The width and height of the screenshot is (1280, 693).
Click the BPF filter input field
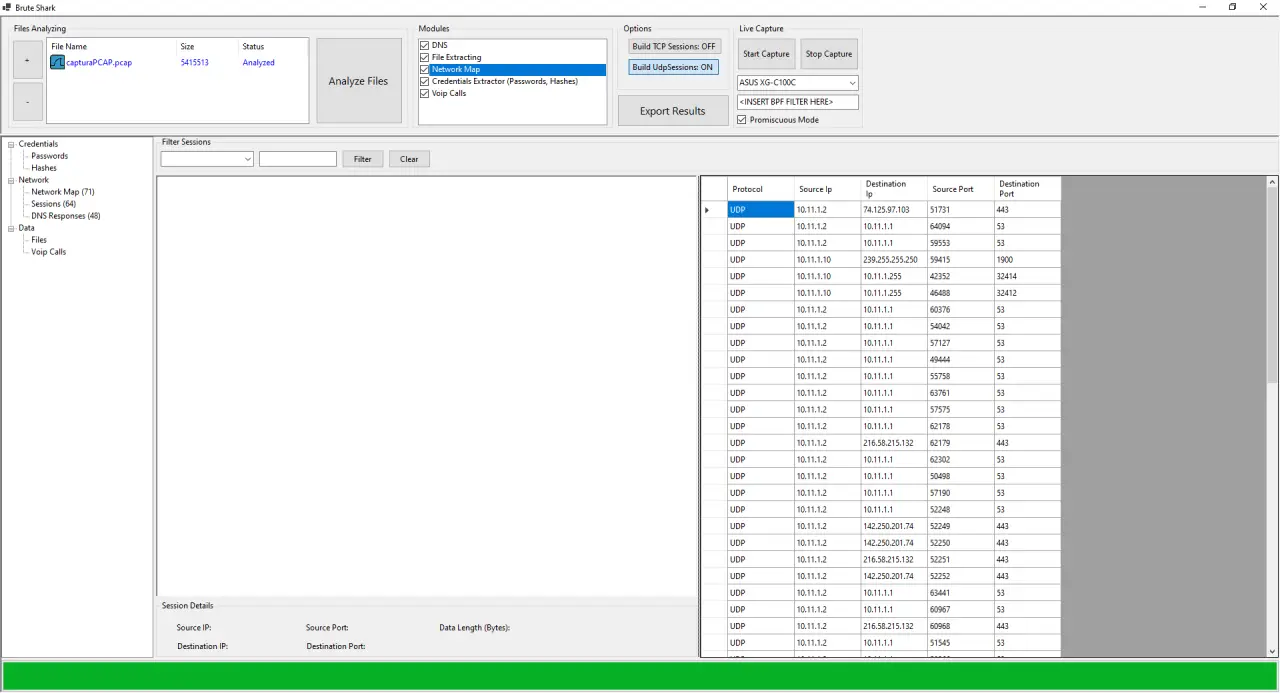(x=797, y=102)
